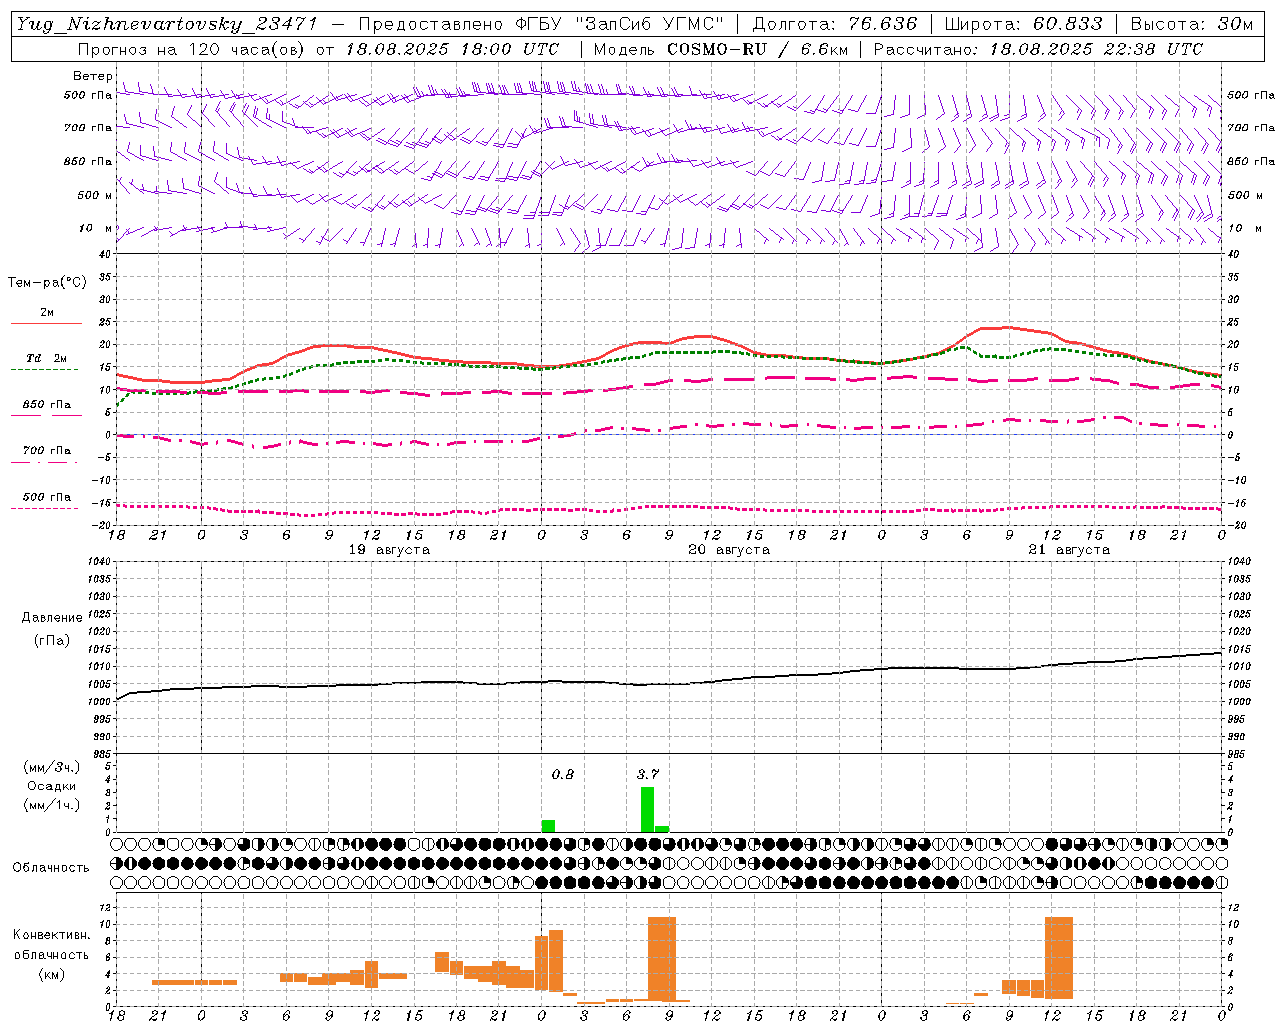Click the '10 м' wind level label on left
The image size is (1280, 1024).
(x=96, y=228)
